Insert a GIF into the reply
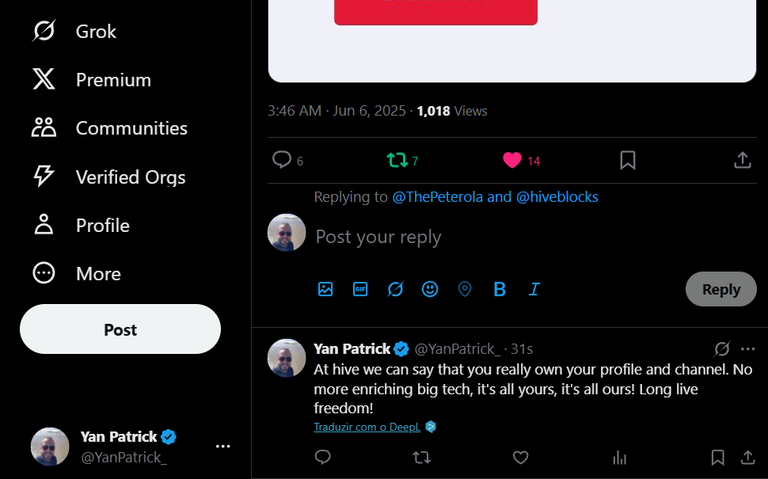The image size is (768, 479). coord(360,289)
